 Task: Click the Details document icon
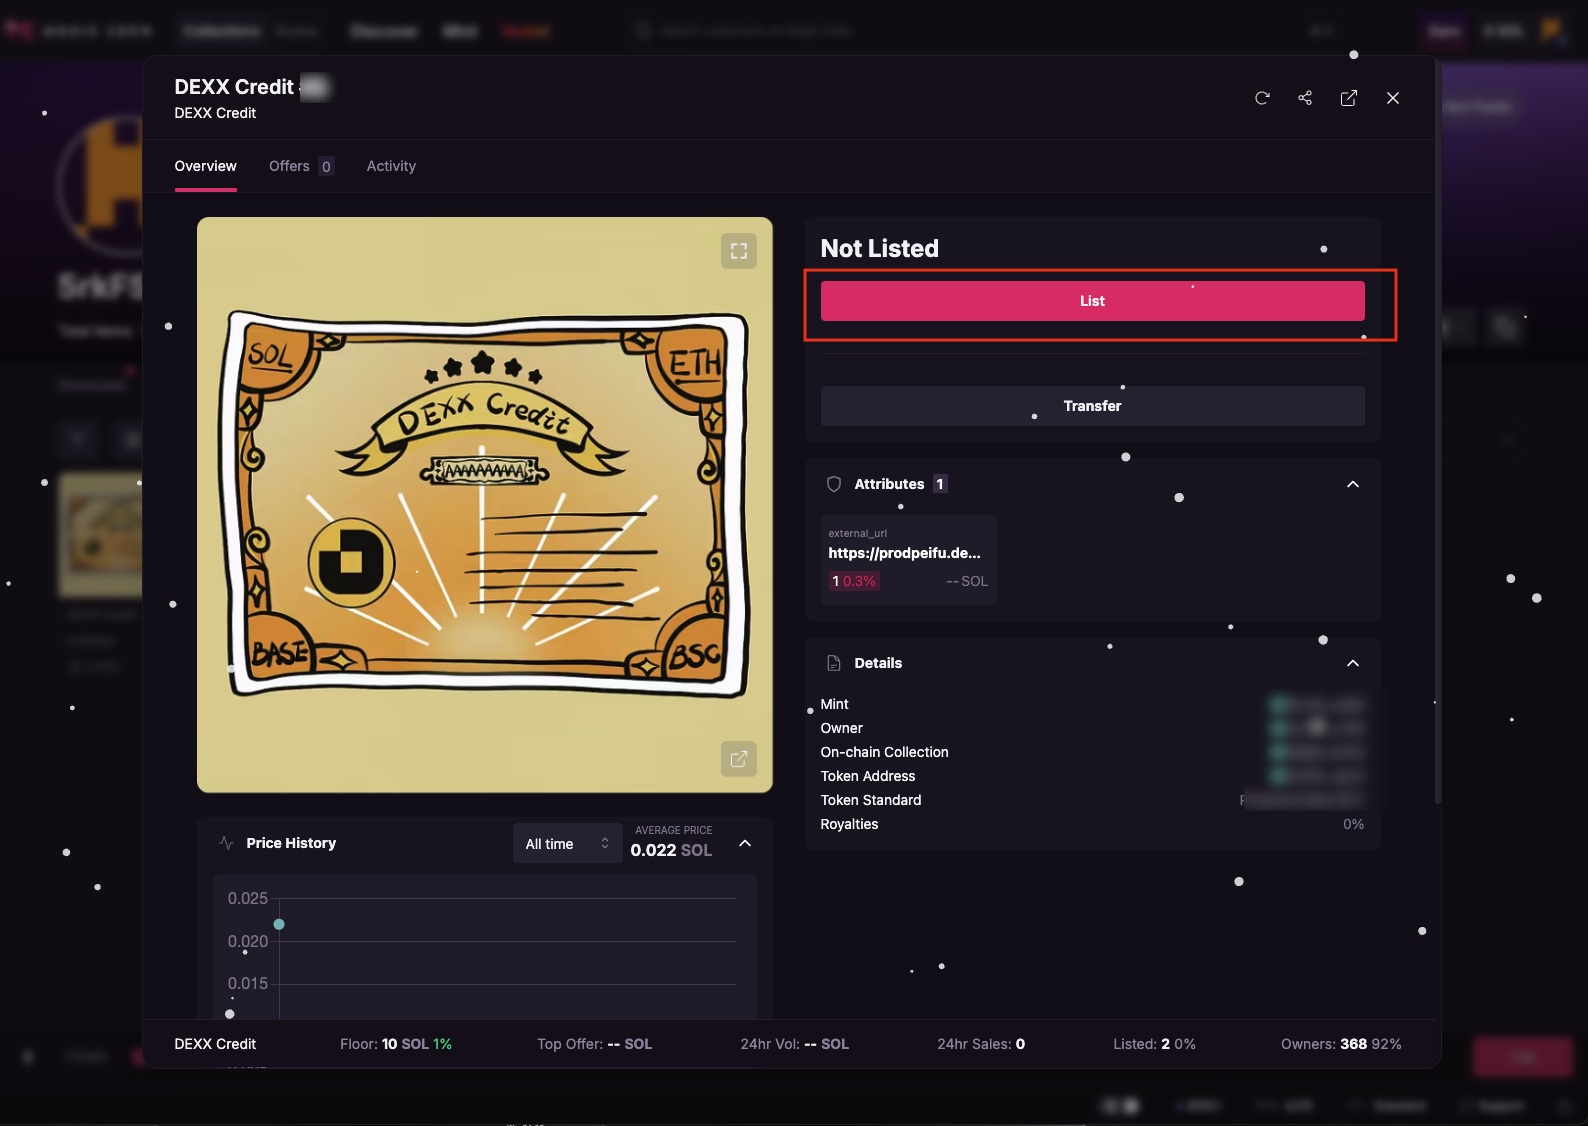[x=834, y=663]
